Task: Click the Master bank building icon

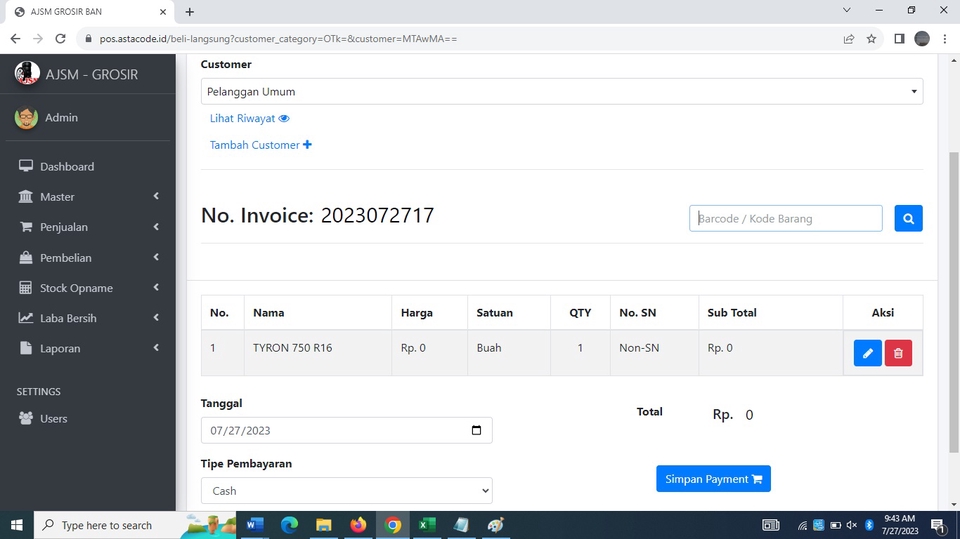Action: [x=26, y=197]
